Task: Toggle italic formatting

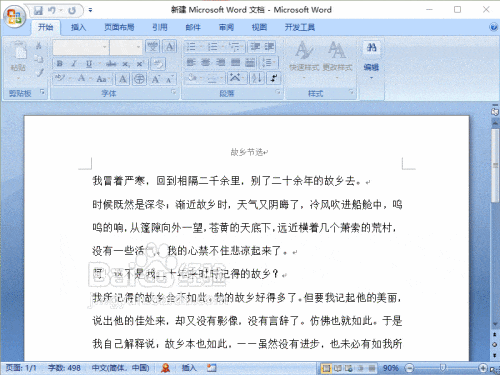Action: click(74, 63)
